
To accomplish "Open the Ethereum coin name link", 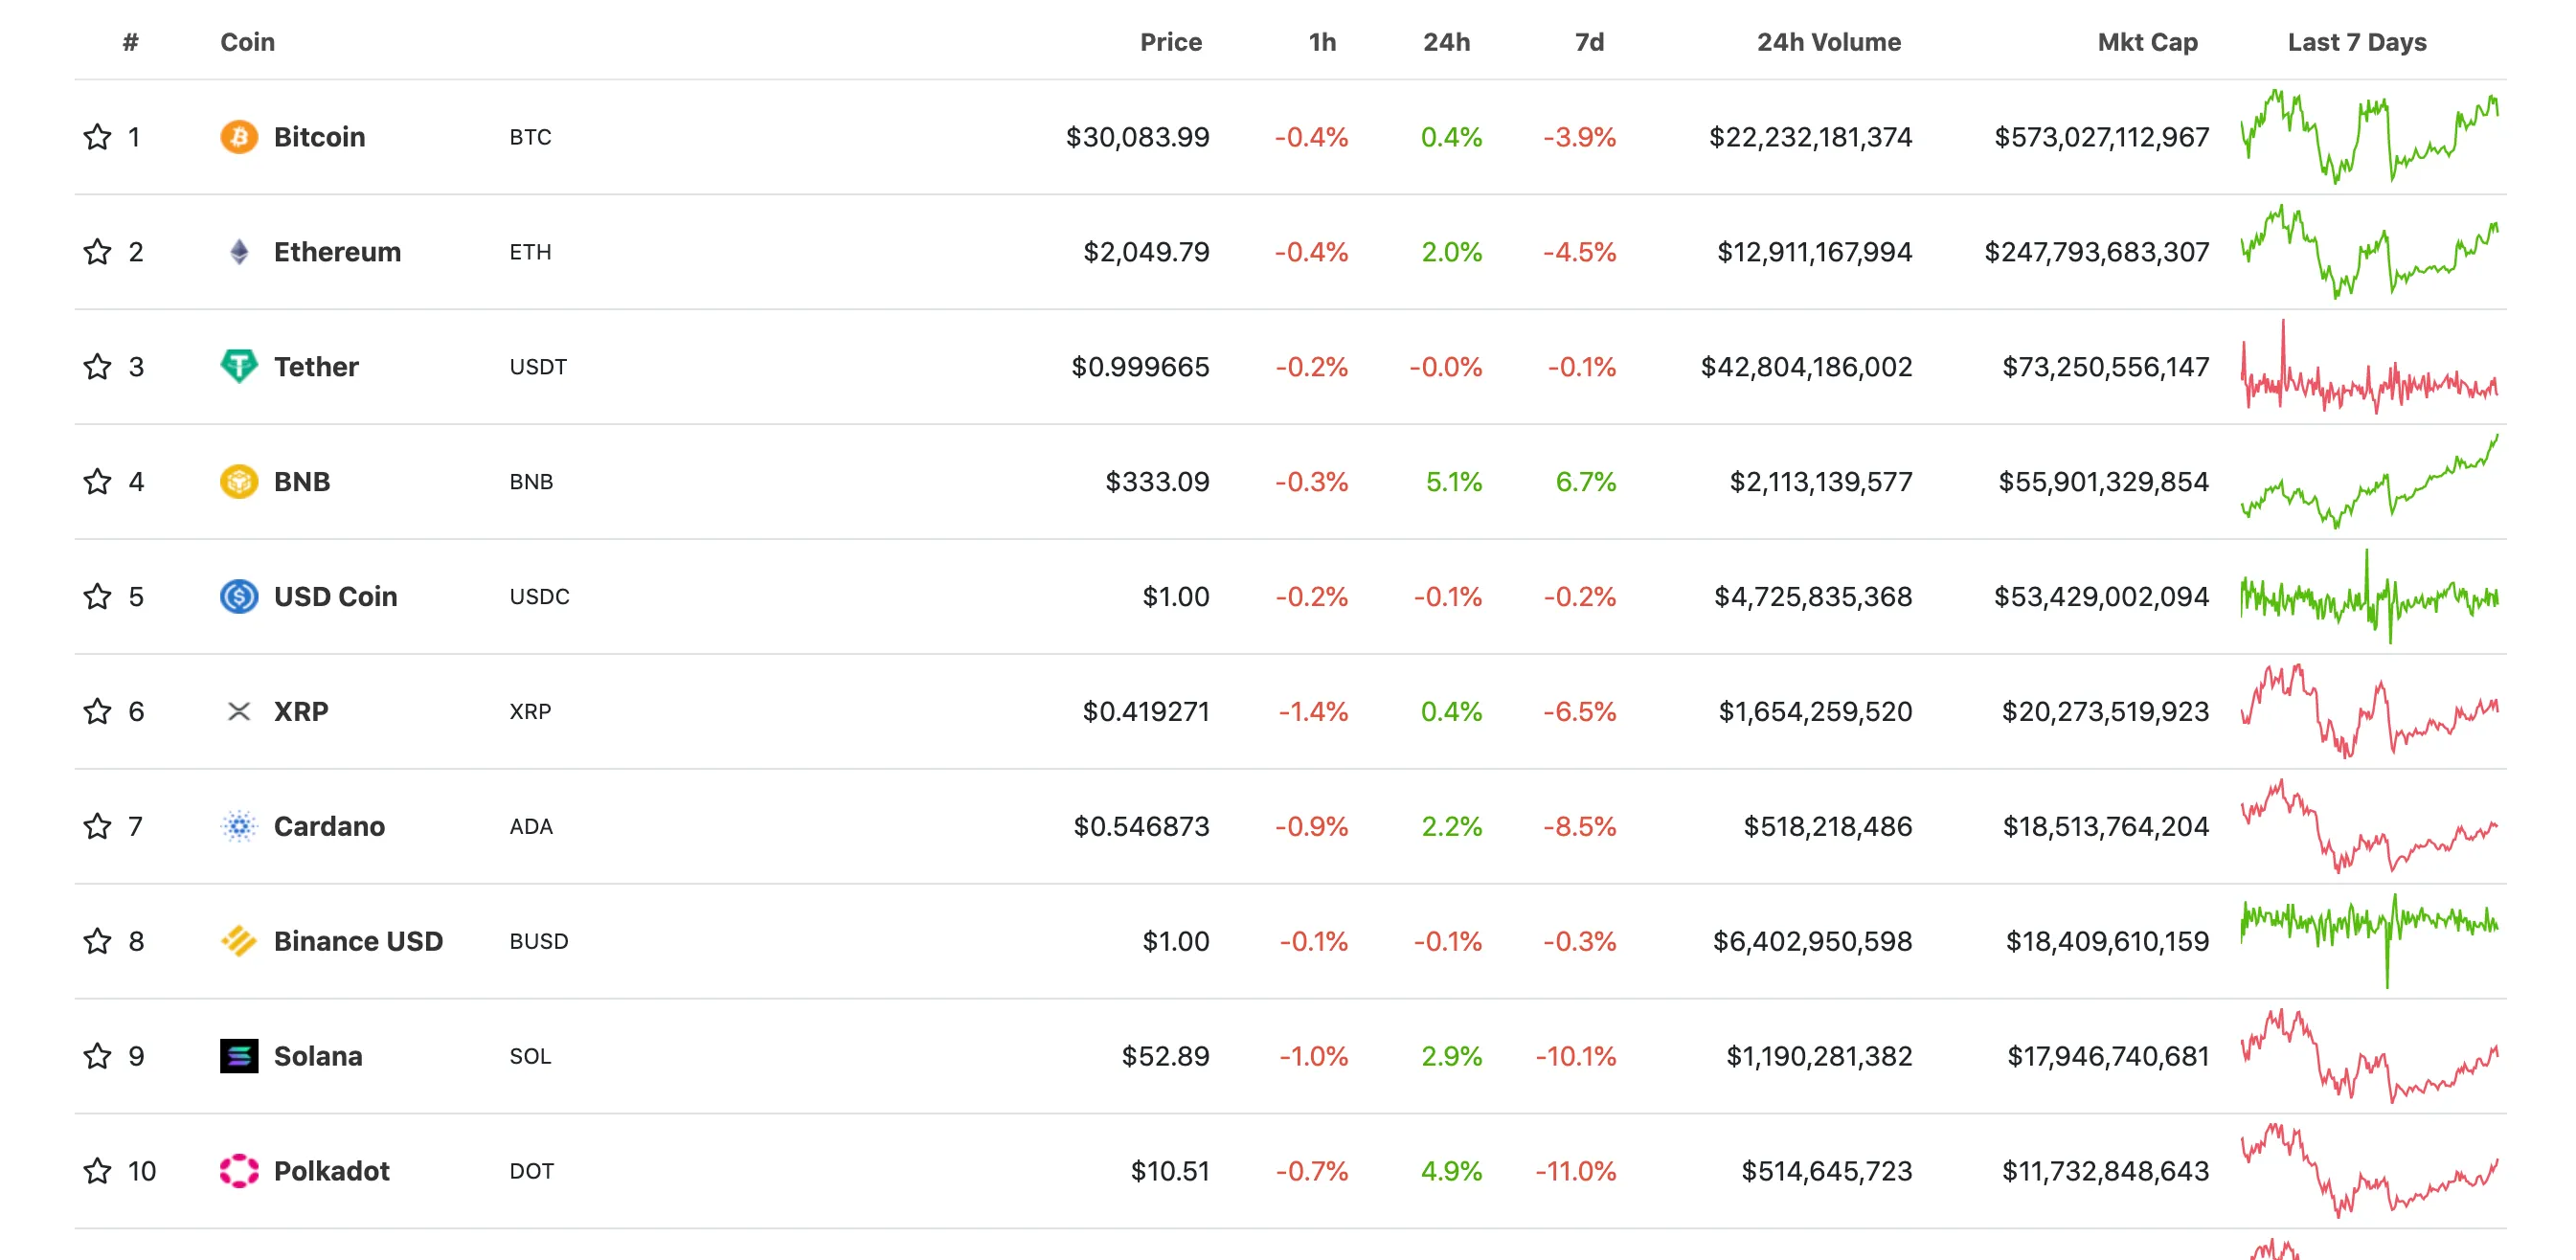I will point(336,252).
